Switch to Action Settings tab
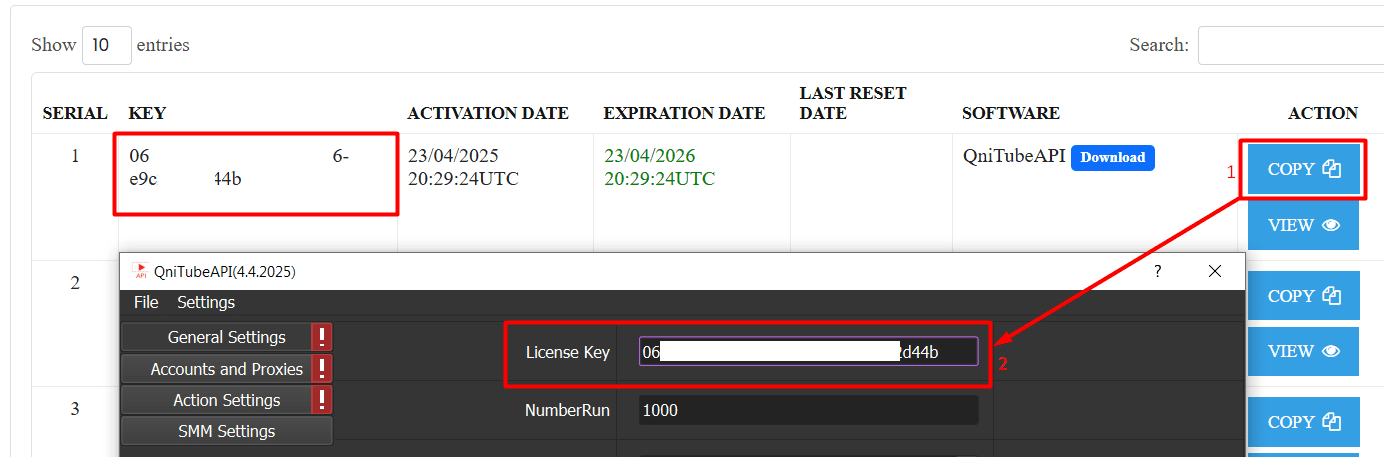This screenshot has height=457, width=1384. pos(227,400)
